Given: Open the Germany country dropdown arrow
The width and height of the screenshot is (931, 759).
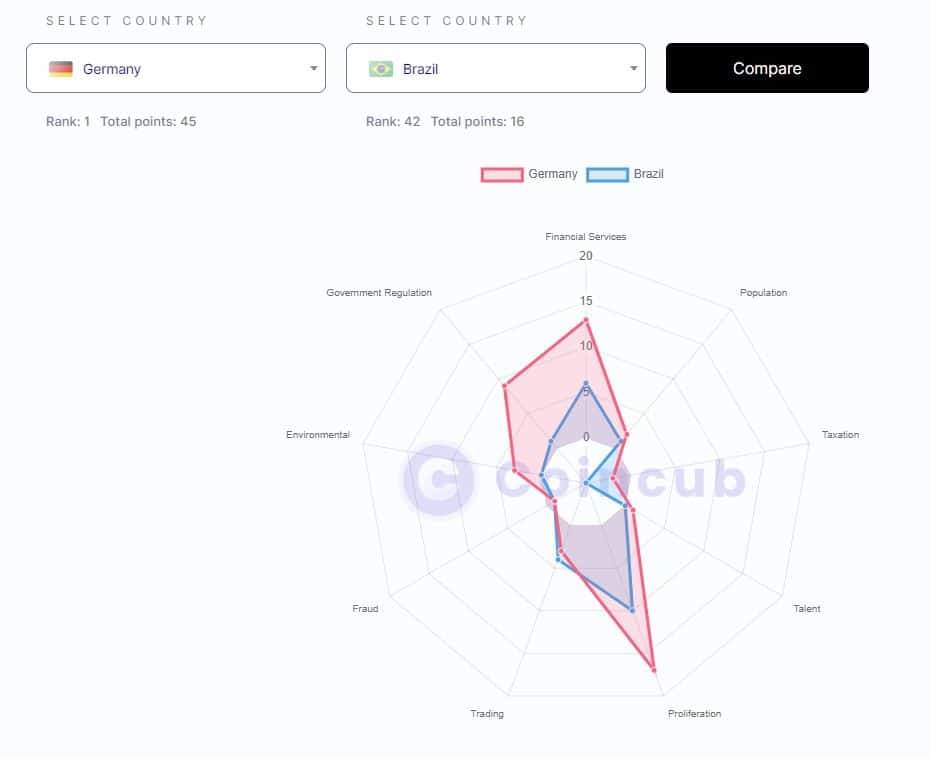Looking at the screenshot, I should click(x=314, y=68).
